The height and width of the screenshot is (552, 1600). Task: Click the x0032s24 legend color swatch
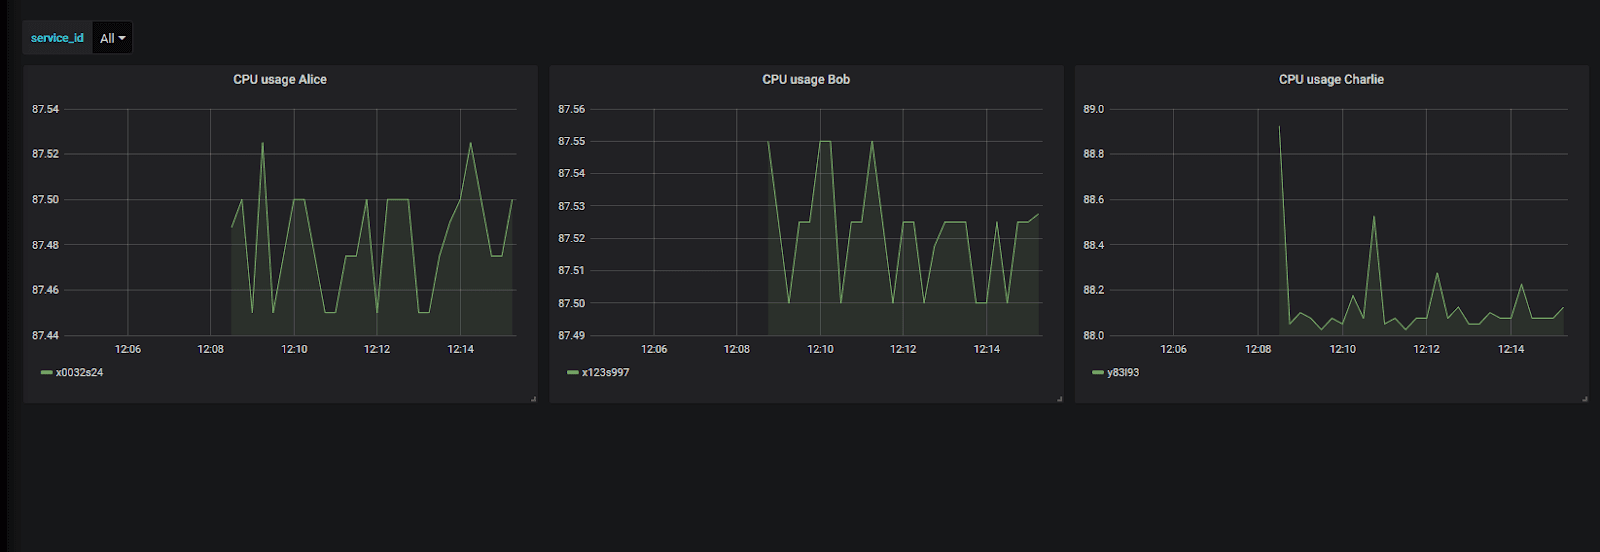click(46, 372)
